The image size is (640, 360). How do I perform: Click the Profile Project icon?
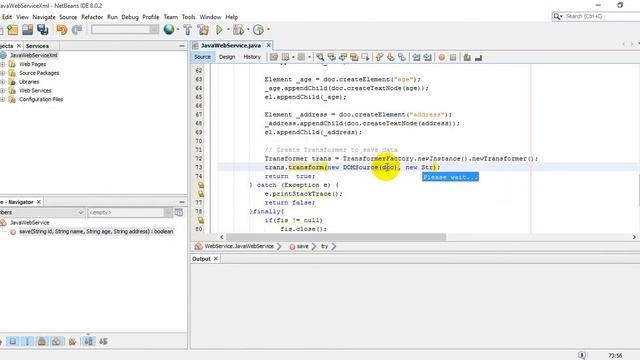pyautogui.click(x=258, y=29)
